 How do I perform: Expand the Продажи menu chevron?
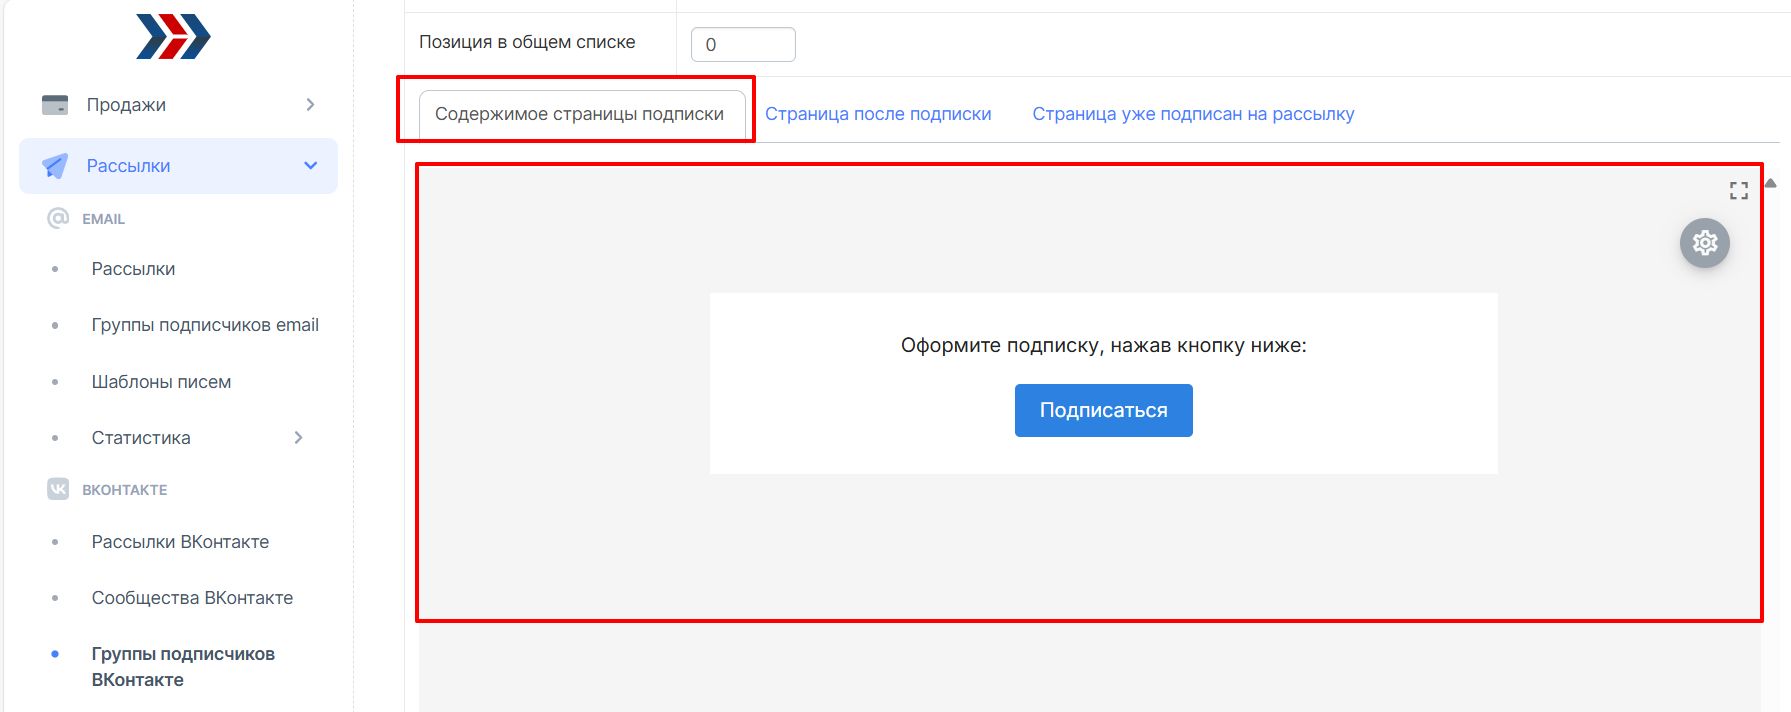[x=310, y=105]
